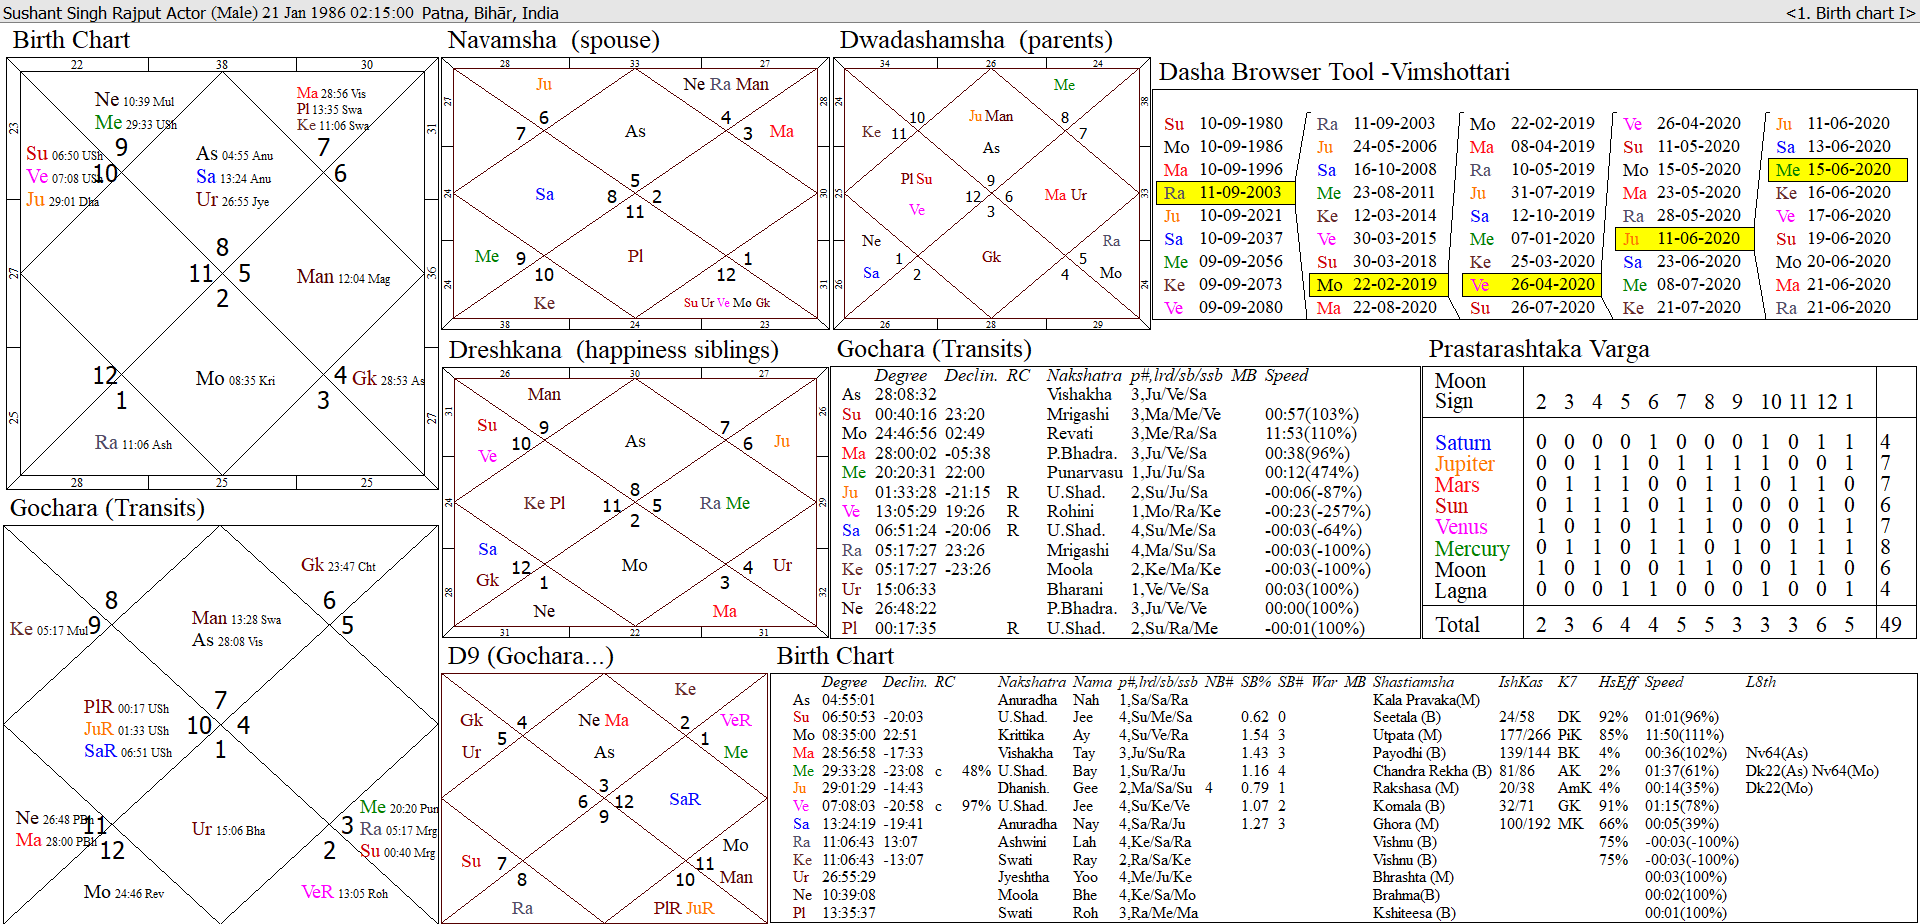Click the 'Prastarashtaka Varga' heading
The height and width of the screenshot is (924, 1920).
[1539, 349]
